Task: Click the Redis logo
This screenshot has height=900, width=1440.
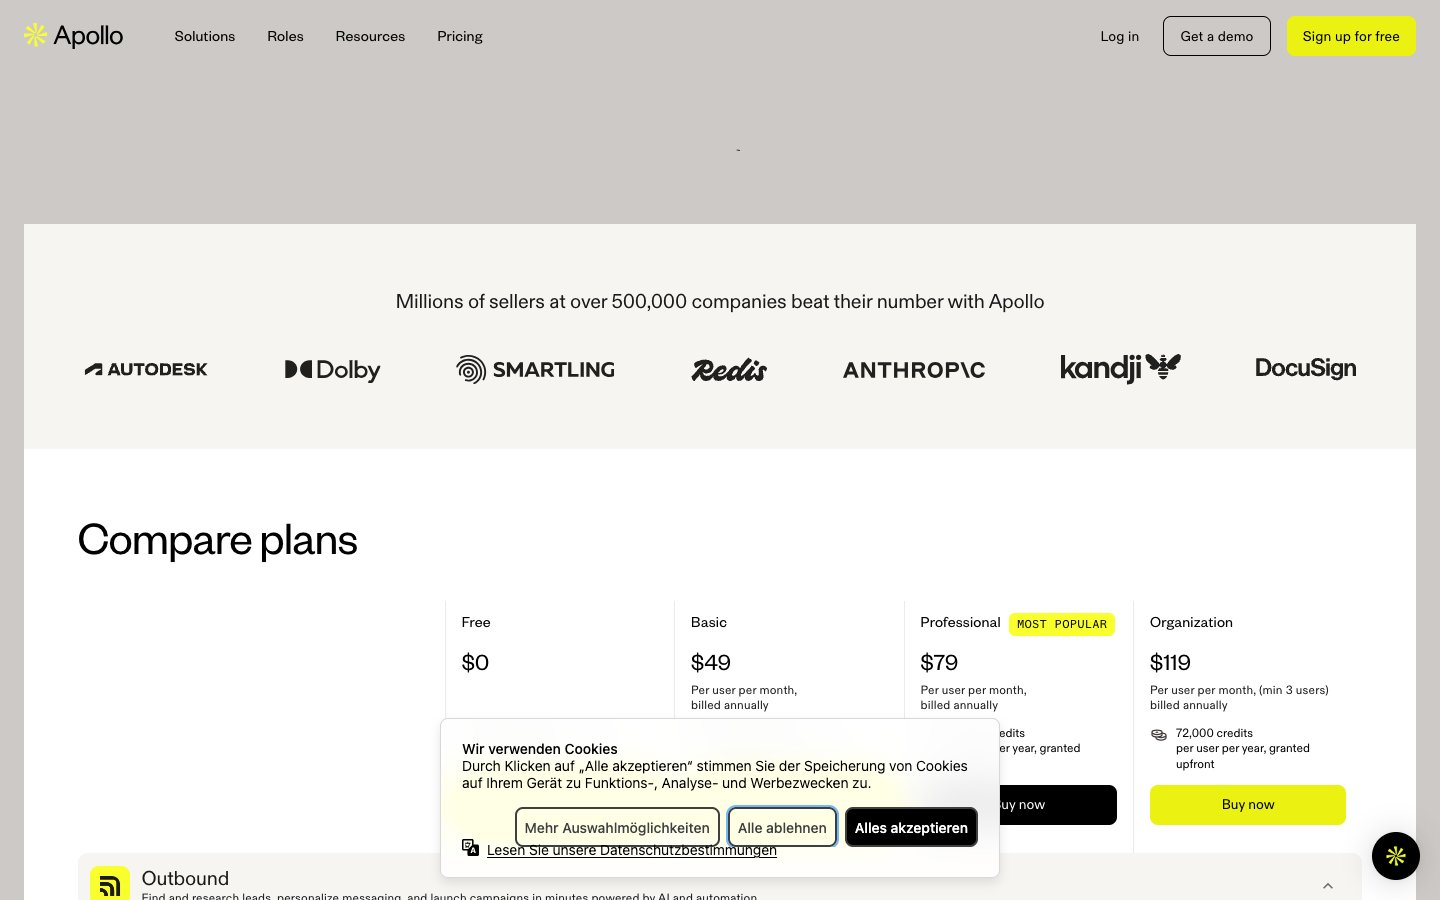Action: 729,369
